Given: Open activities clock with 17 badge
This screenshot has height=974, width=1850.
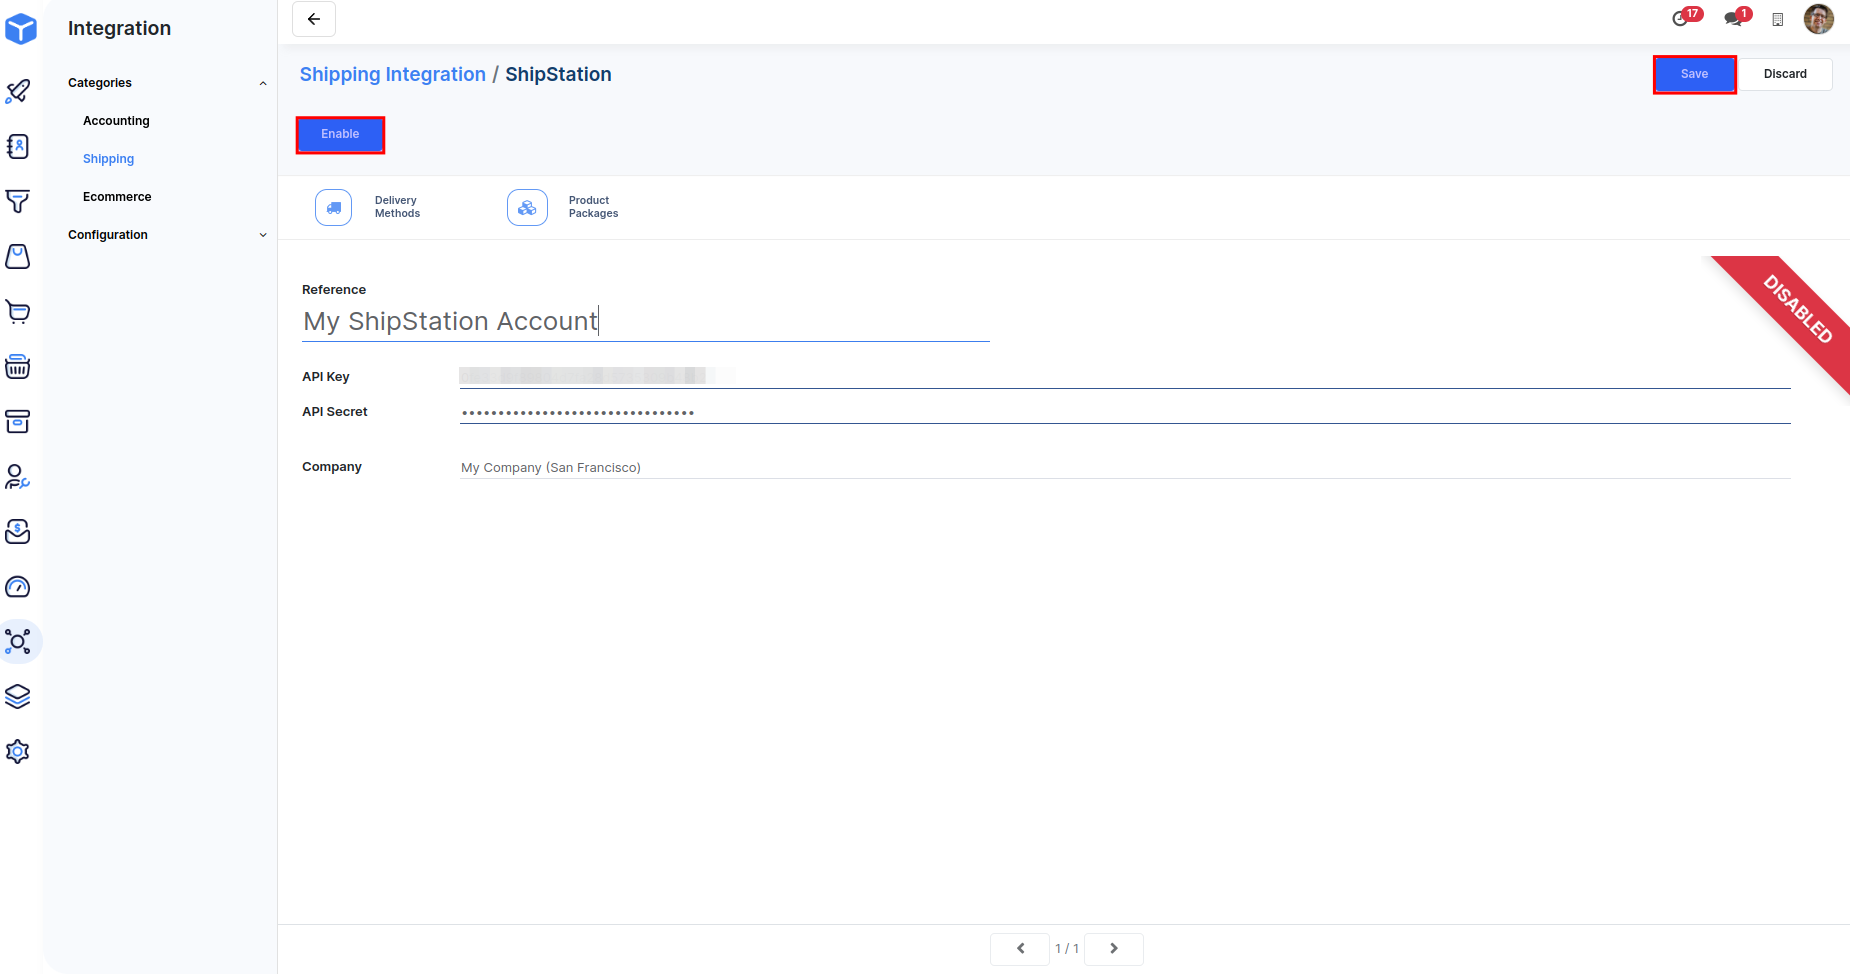Looking at the screenshot, I should pyautogui.click(x=1680, y=19).
